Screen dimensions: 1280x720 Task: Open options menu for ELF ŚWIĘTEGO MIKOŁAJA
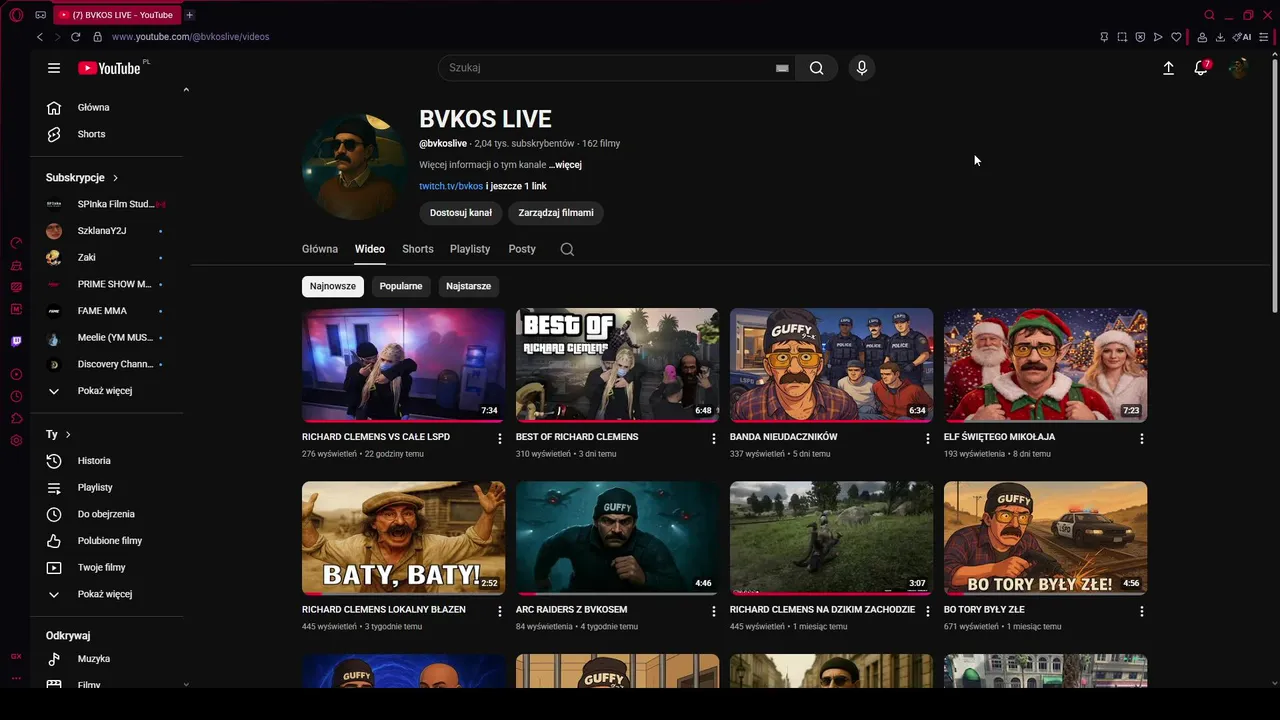pos(1142,439)
